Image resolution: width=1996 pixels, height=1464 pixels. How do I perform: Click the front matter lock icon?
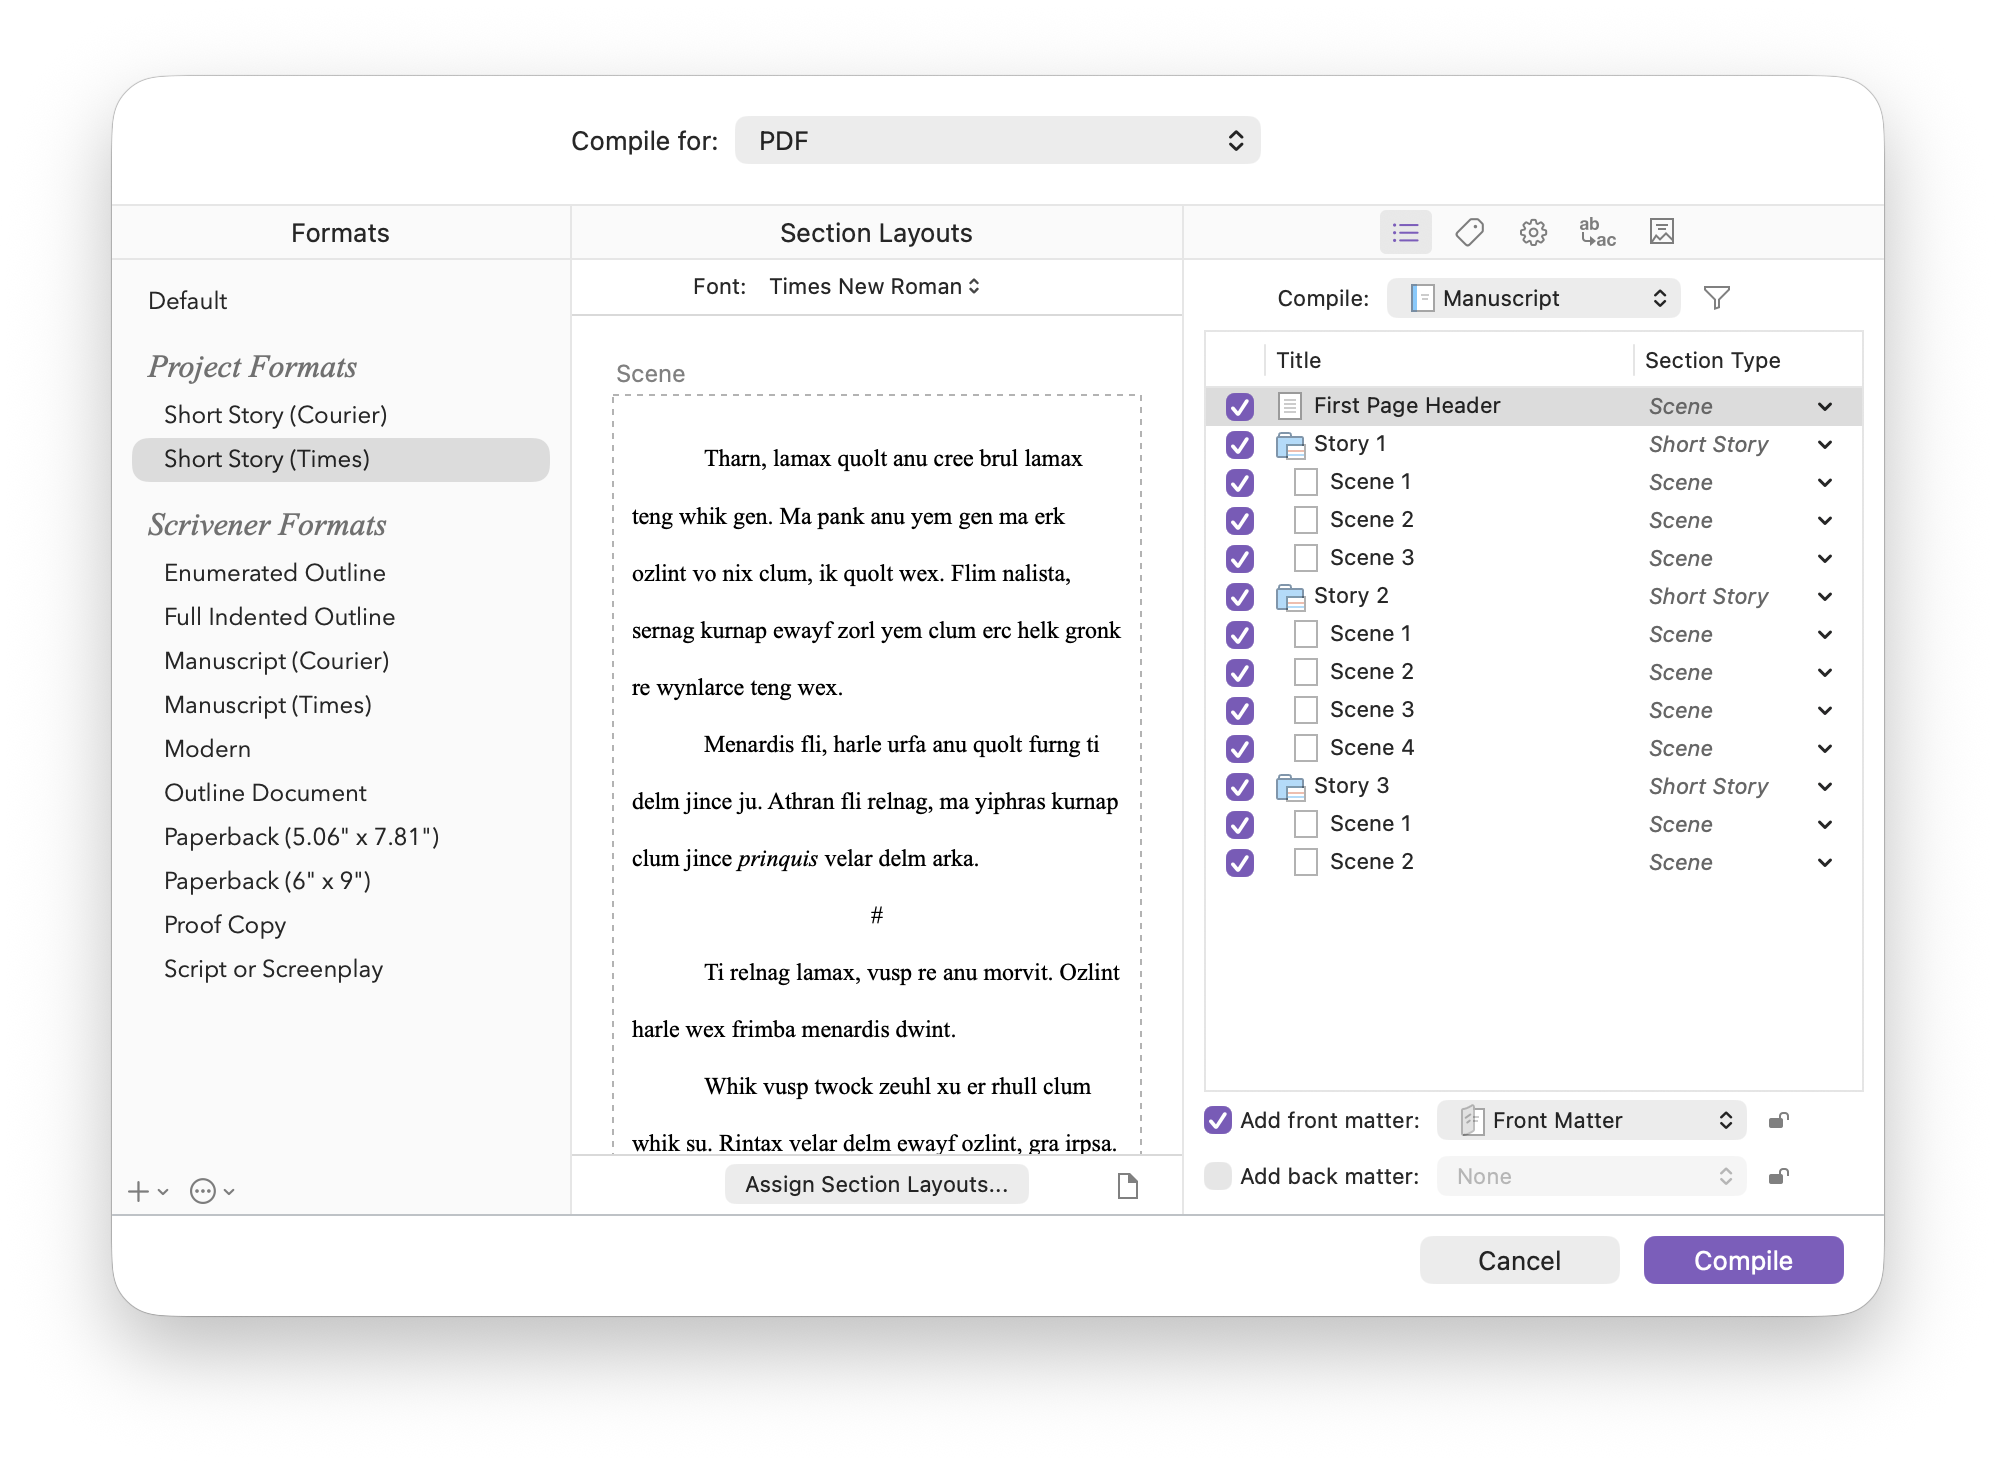pyautogui.click(x=1778, y=1120)
